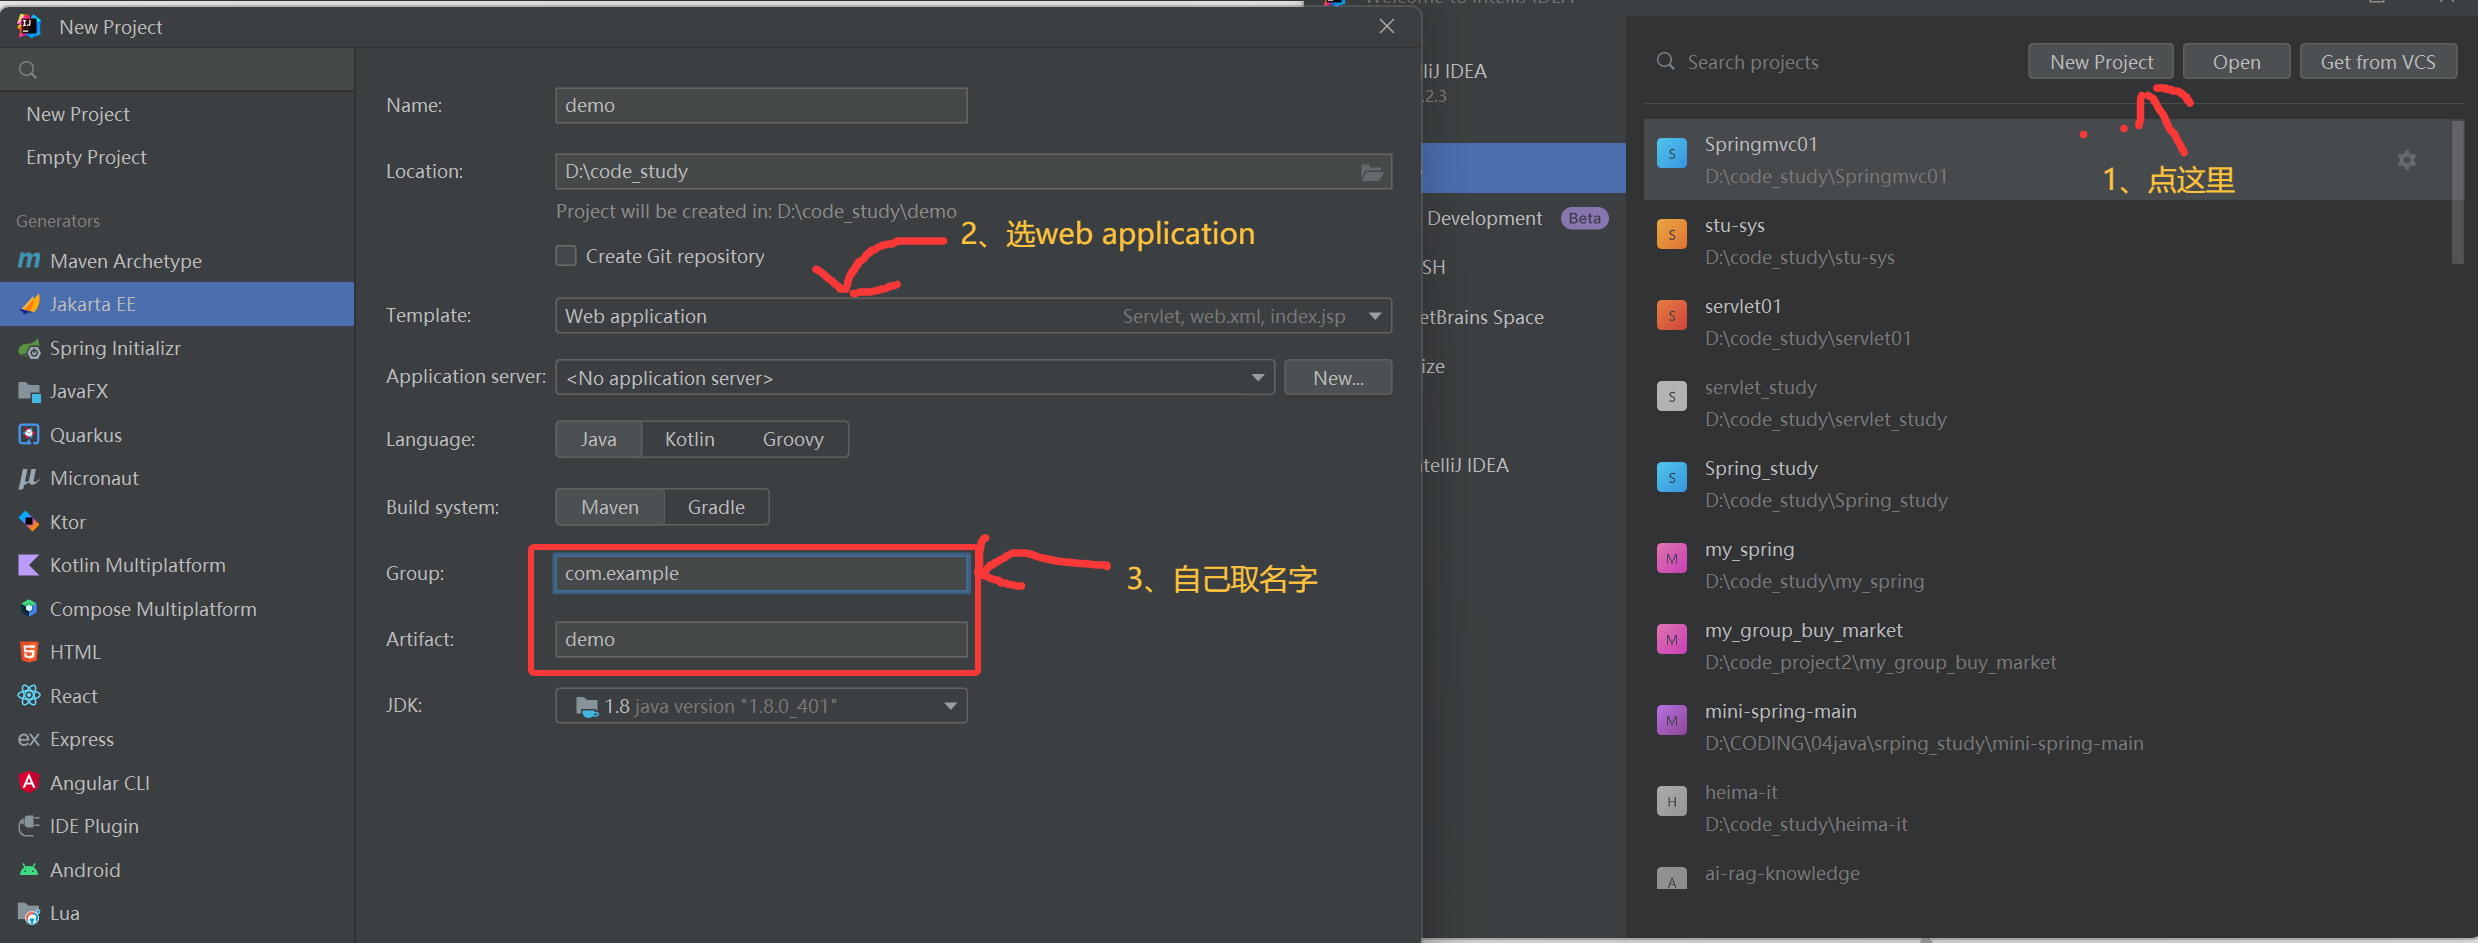Click the Artifact input field
Screen dimensions: 2478x943
(x=761, y=639)
